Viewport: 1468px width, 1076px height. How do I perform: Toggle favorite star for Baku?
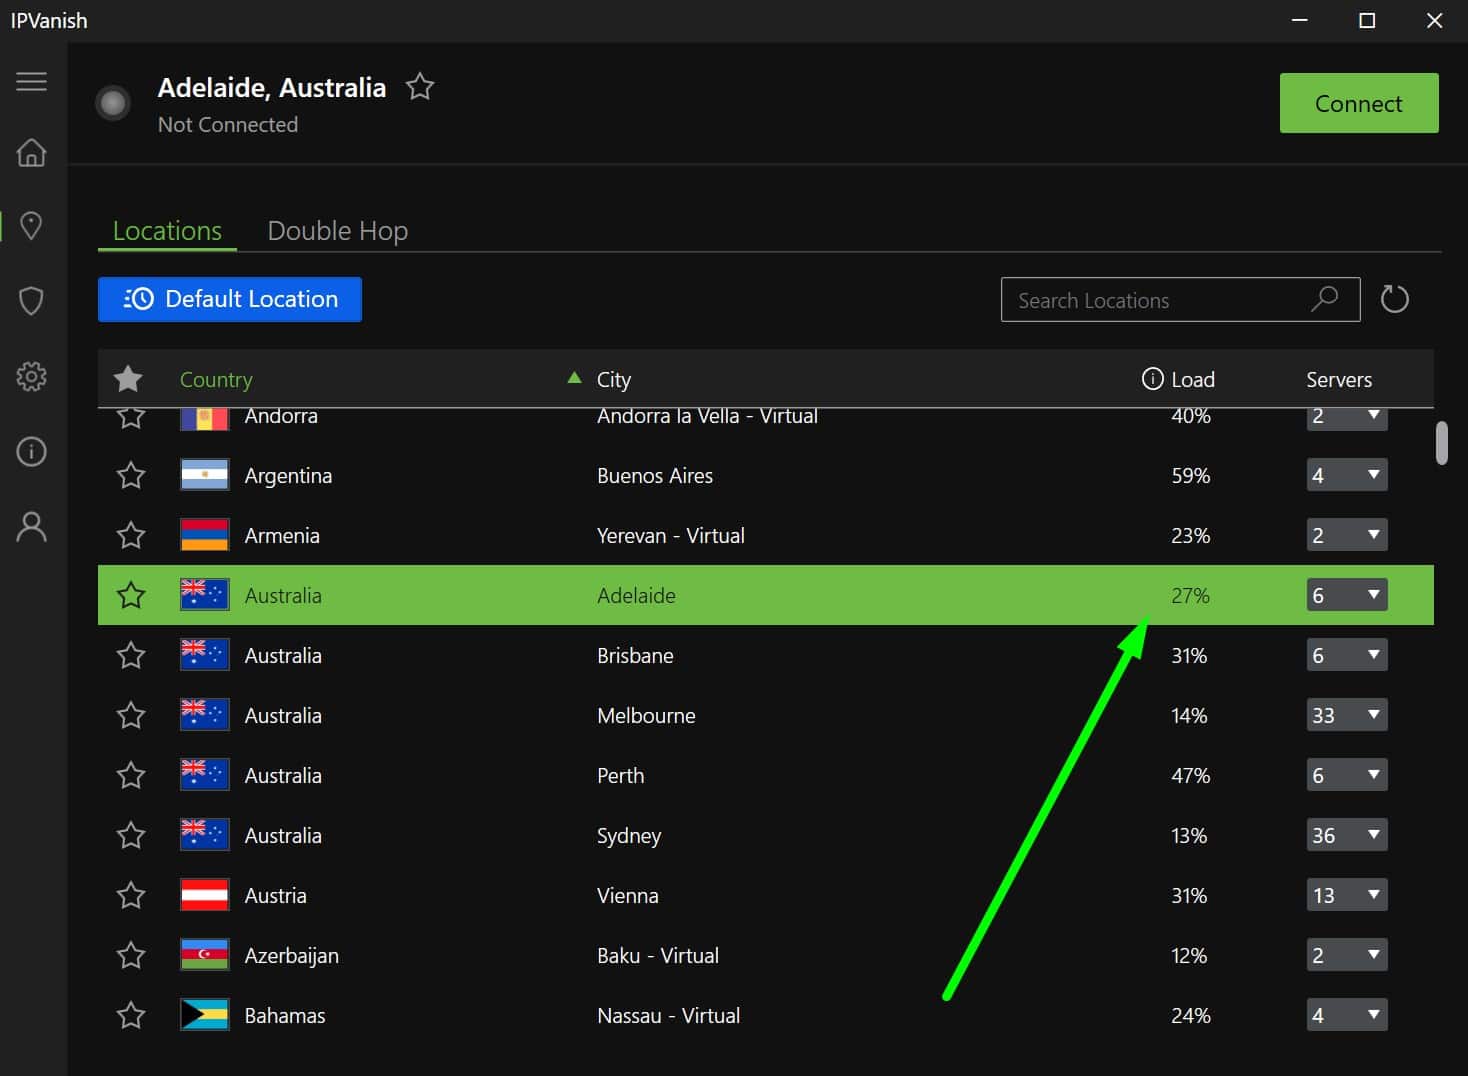coord(131,955)
